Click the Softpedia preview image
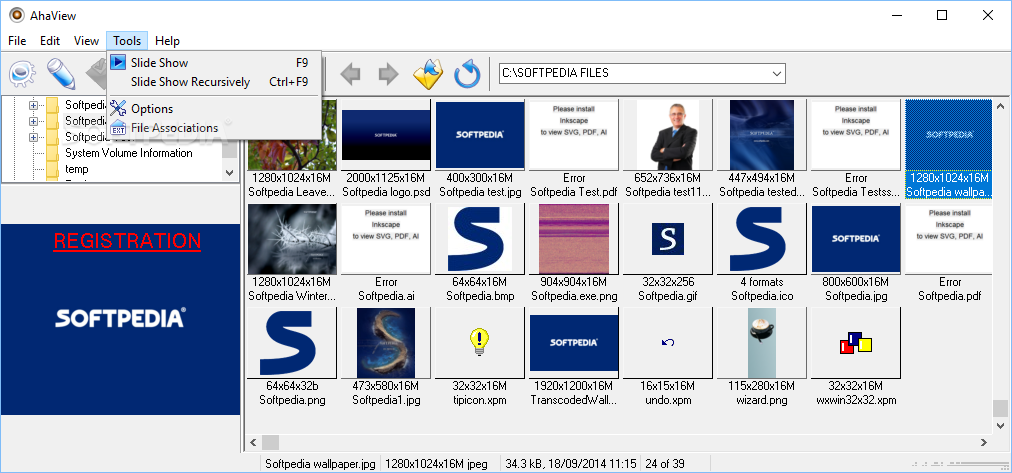1012x473 pixels. click(x=120, y=319)
